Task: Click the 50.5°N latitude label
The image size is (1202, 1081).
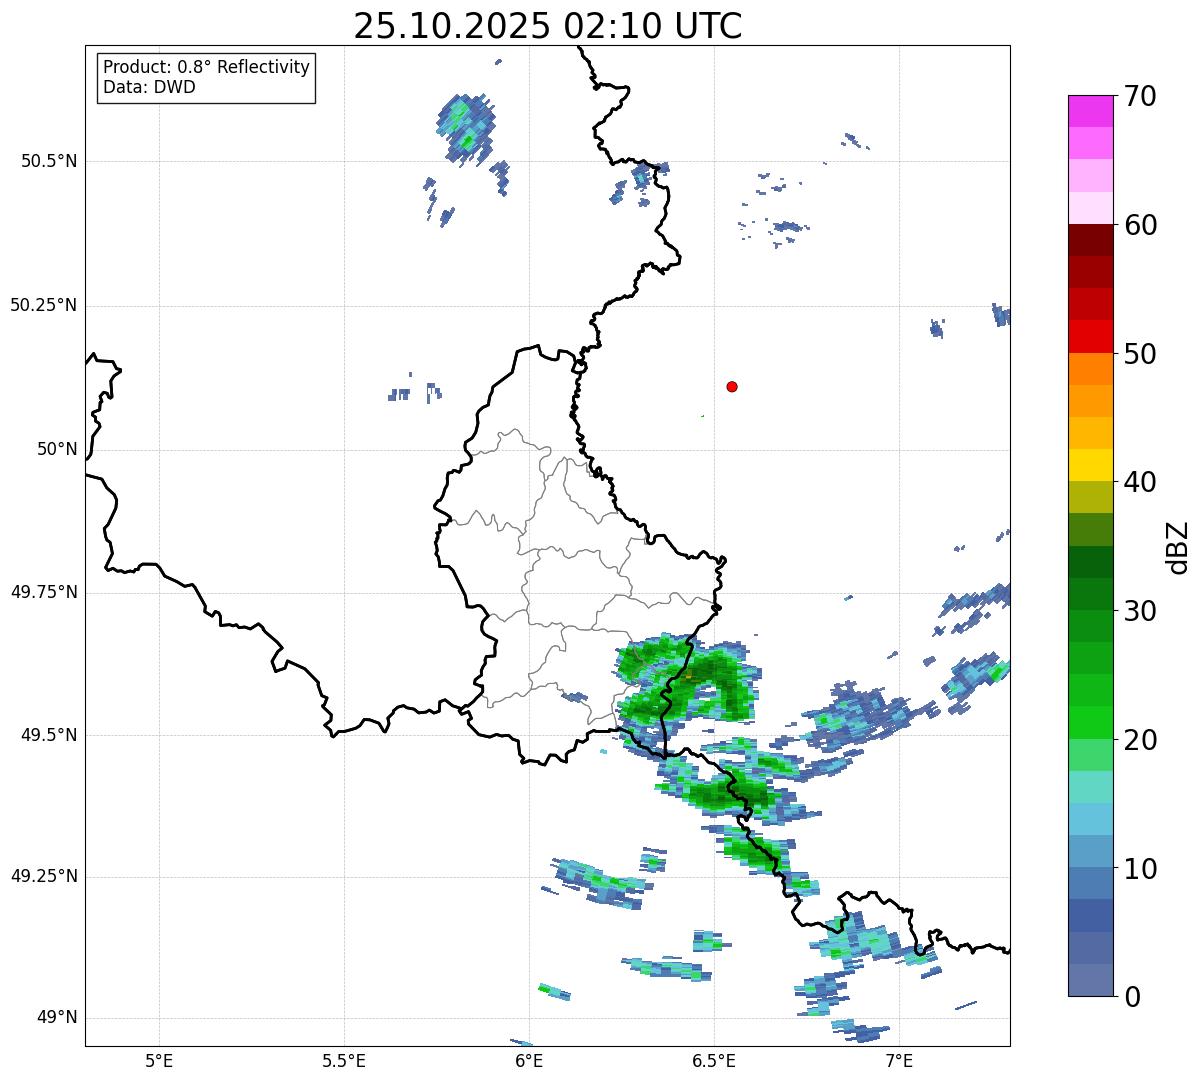Action: (49, 161)
